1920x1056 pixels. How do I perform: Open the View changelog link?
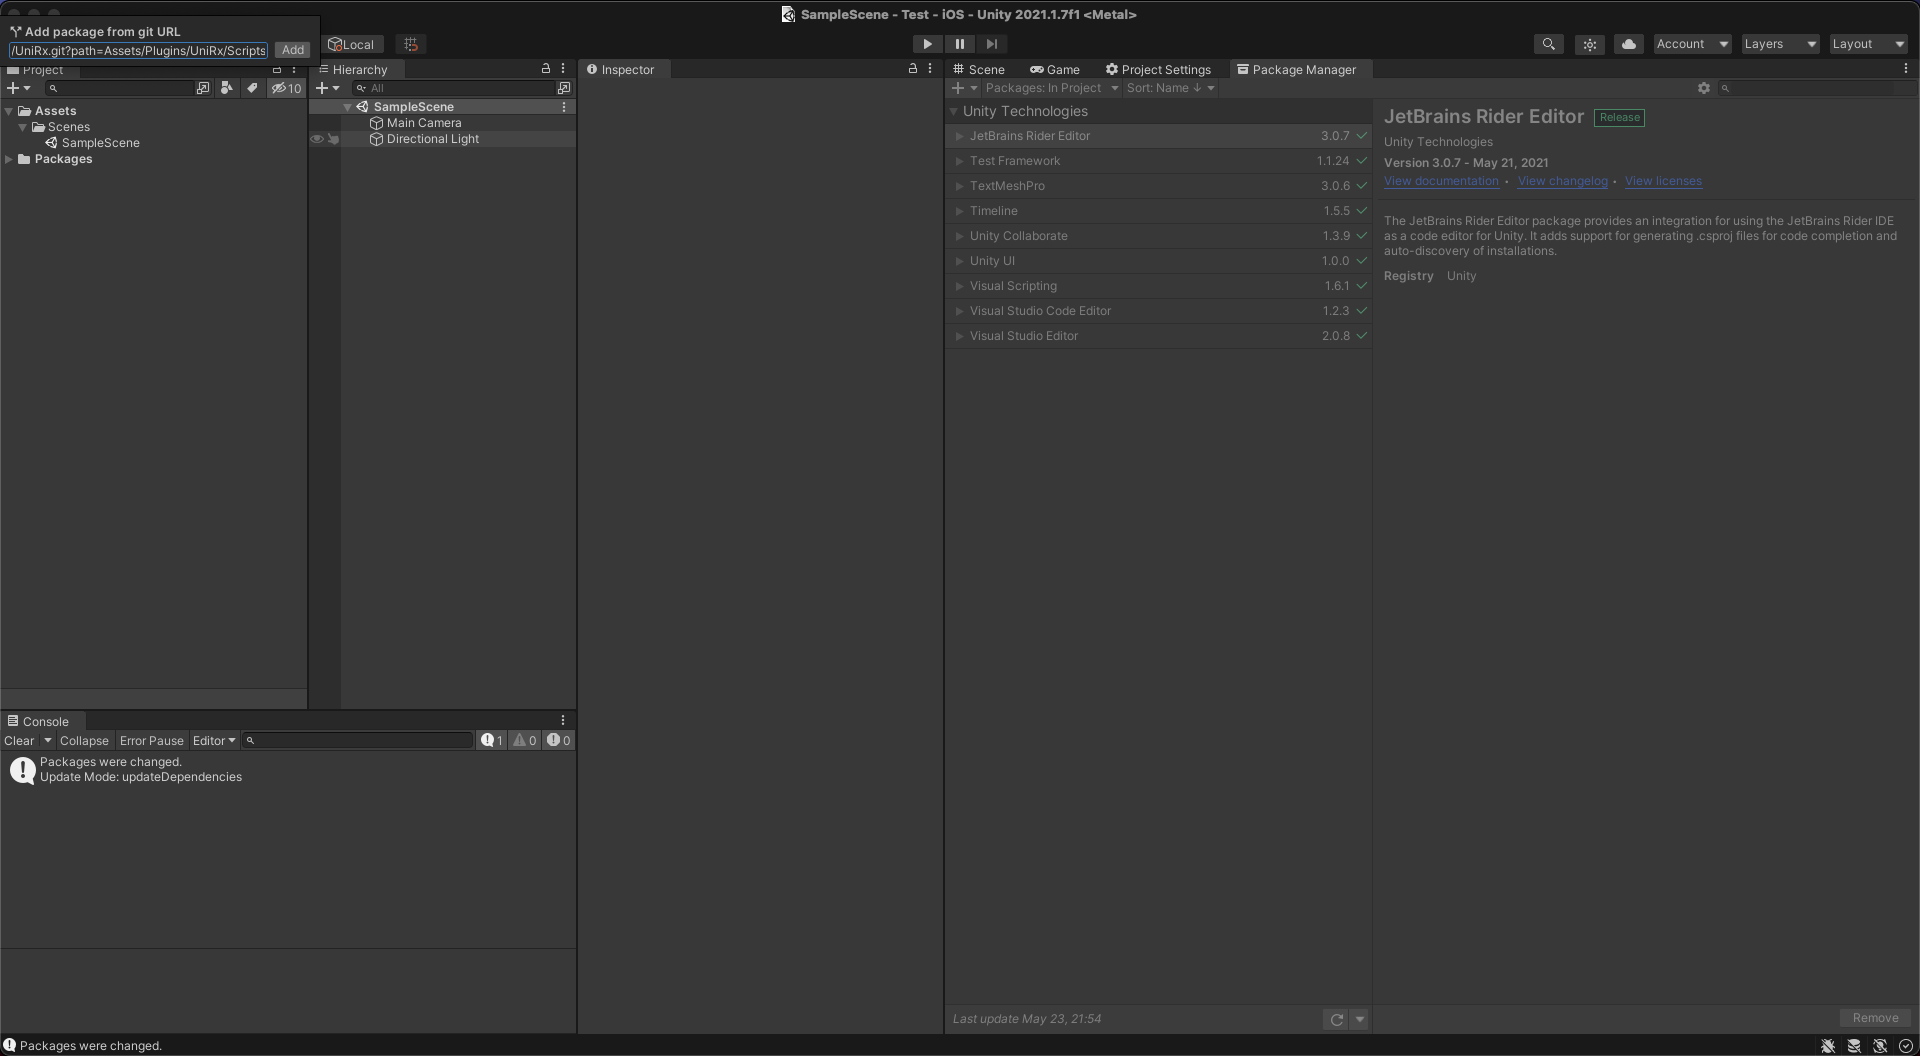pos(1562,181)
